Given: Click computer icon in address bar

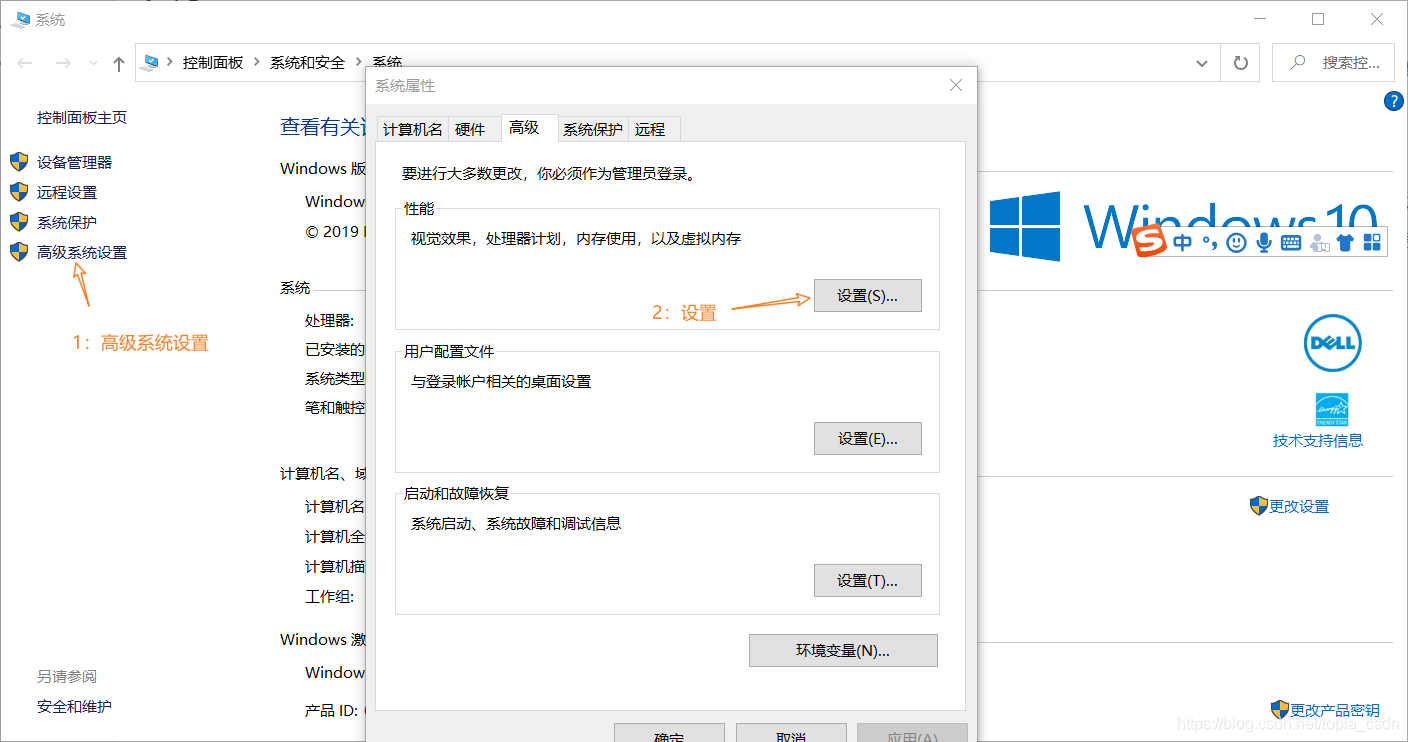Looking at the screenshot, I should coord(152,62).
